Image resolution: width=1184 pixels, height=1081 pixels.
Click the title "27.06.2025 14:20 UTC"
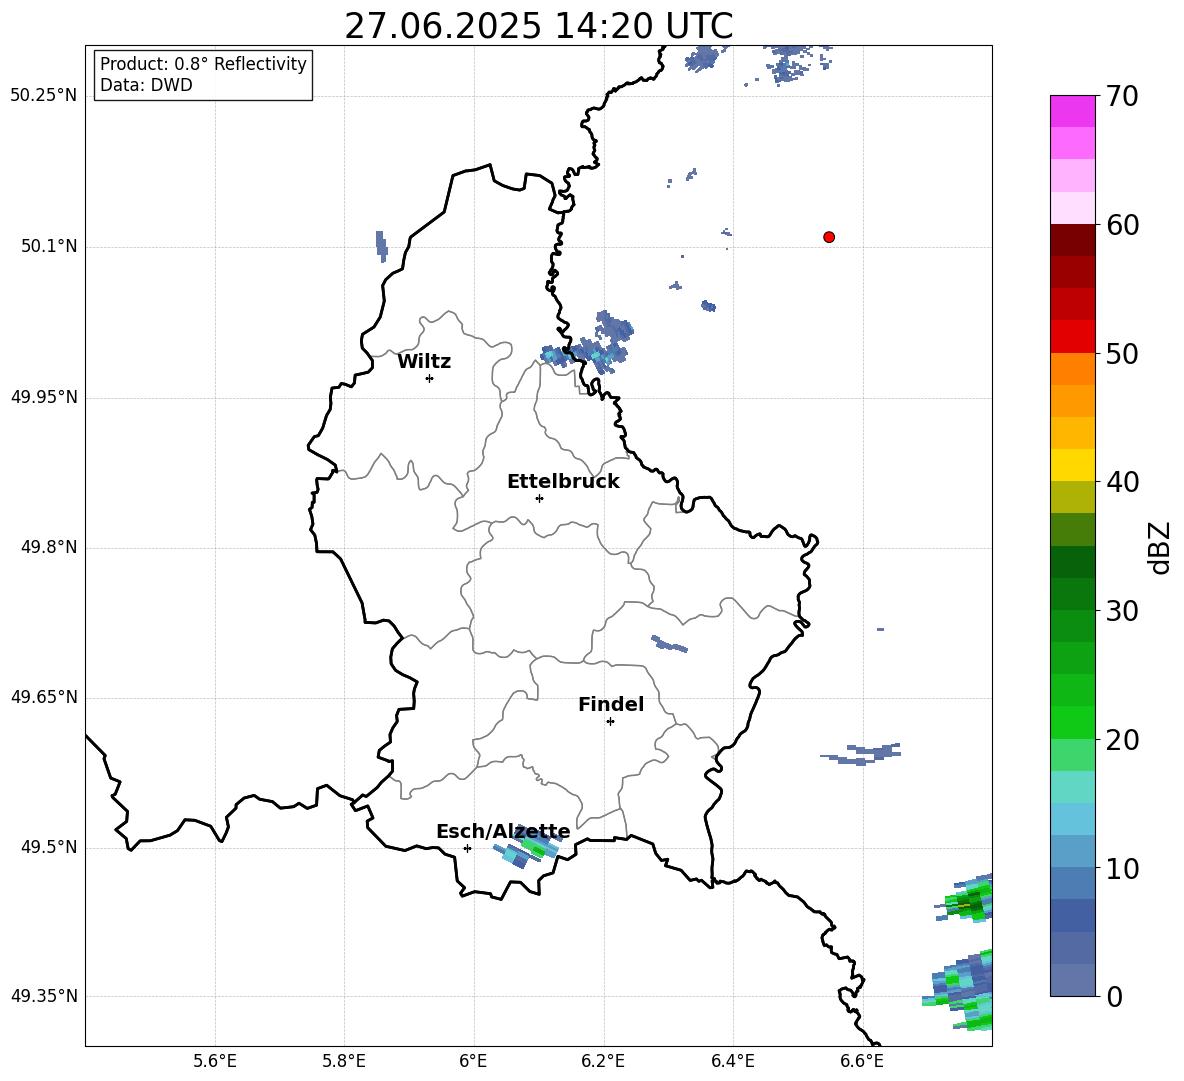(x=538, y=26)
